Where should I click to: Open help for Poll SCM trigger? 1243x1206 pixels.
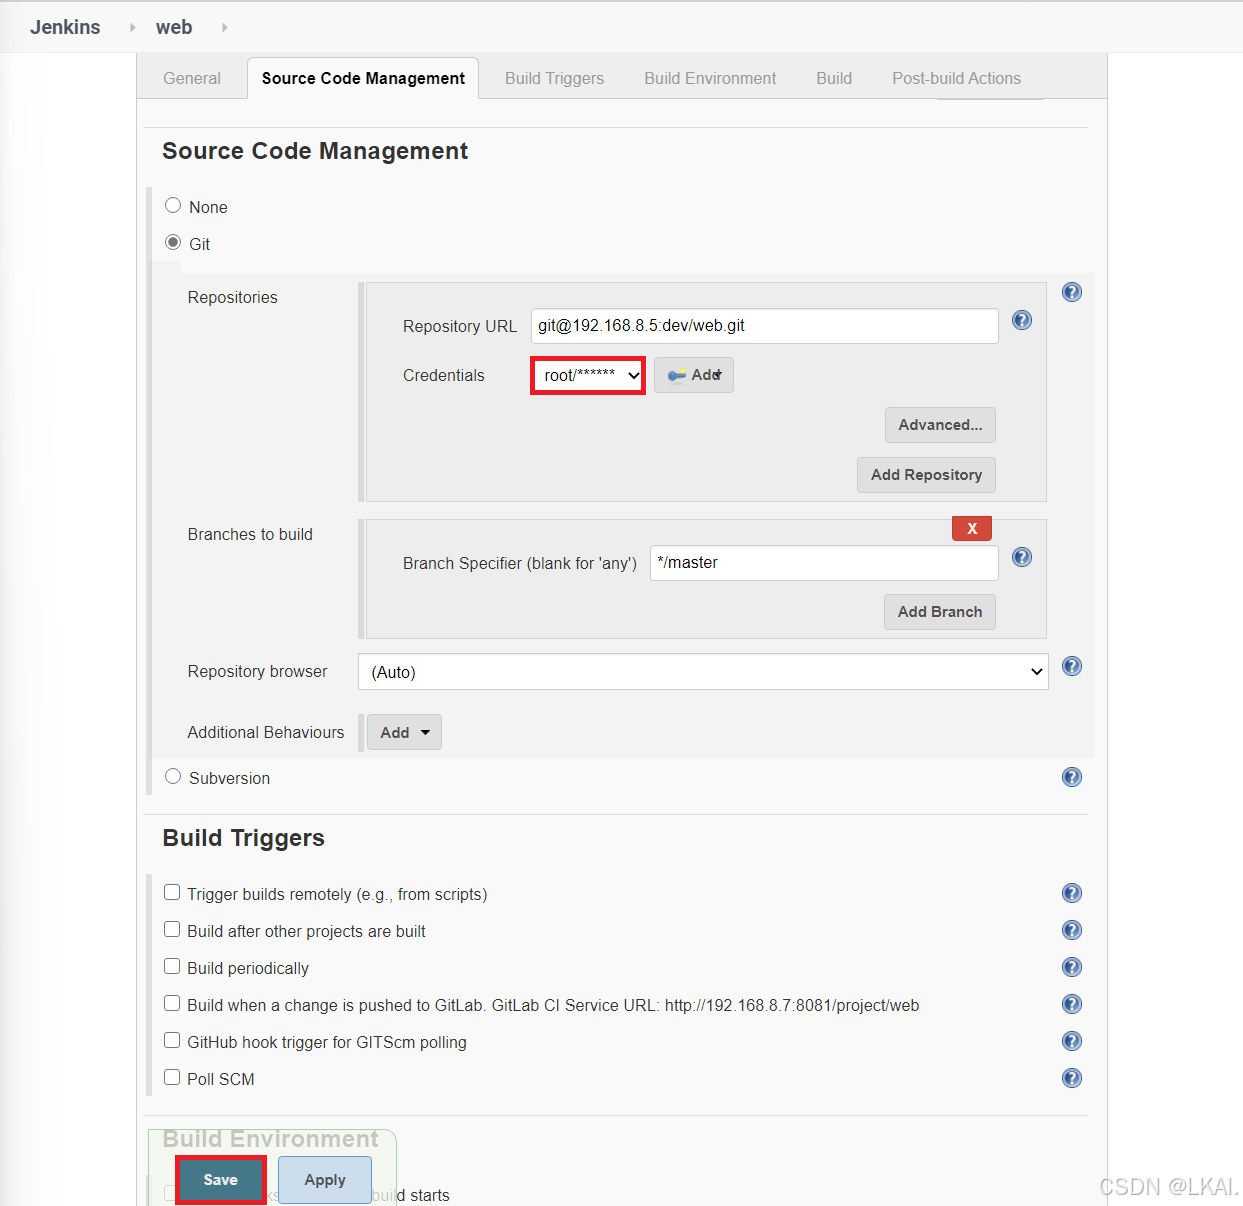point(1071,1078)
